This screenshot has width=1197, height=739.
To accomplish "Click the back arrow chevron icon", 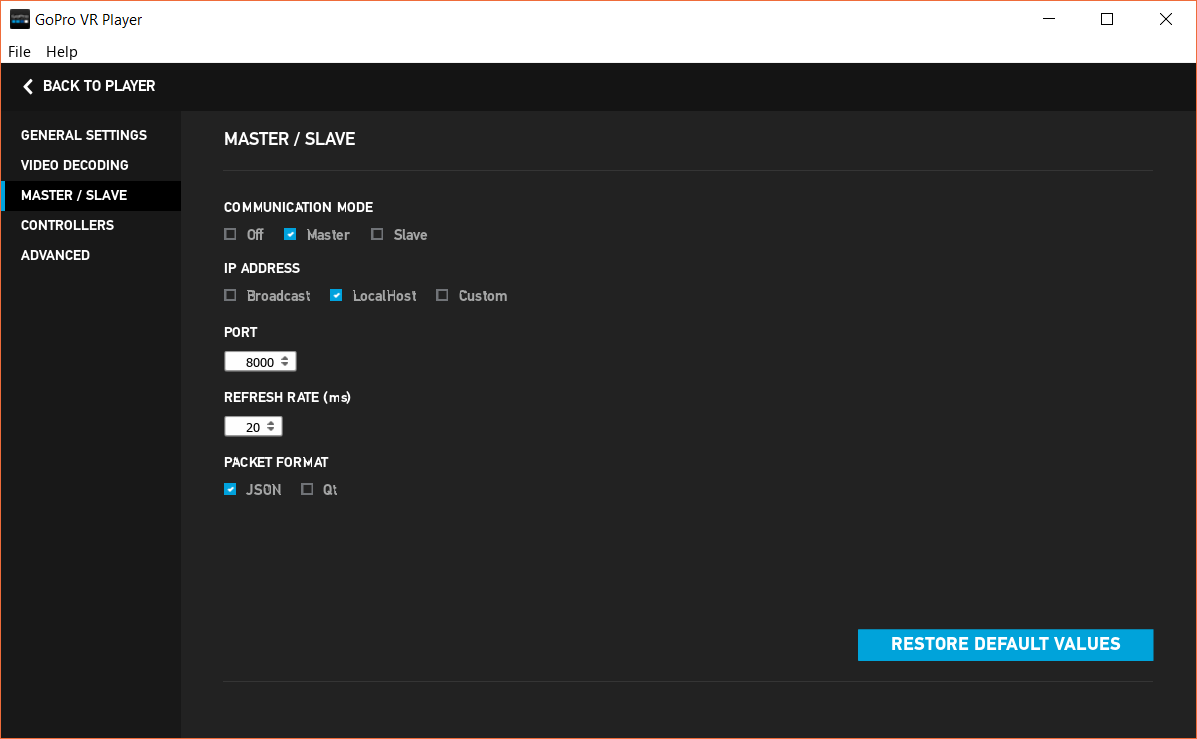I will (28, 87).
